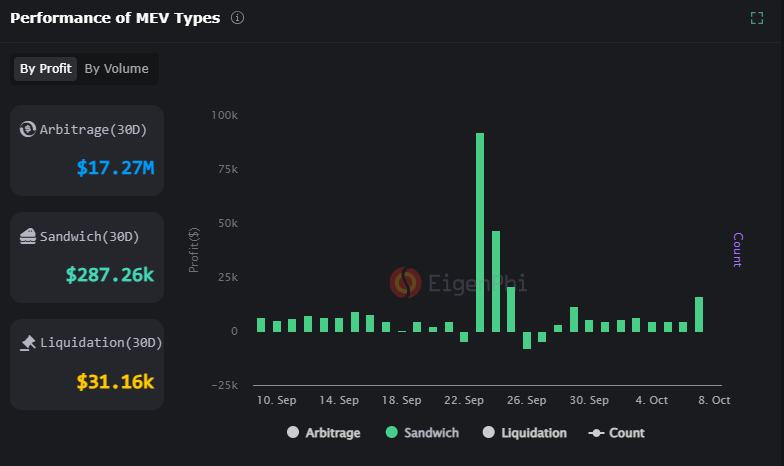
Task: Open the Arbitrage(30D) $17.27M card
Action: (x=87, y=150)
